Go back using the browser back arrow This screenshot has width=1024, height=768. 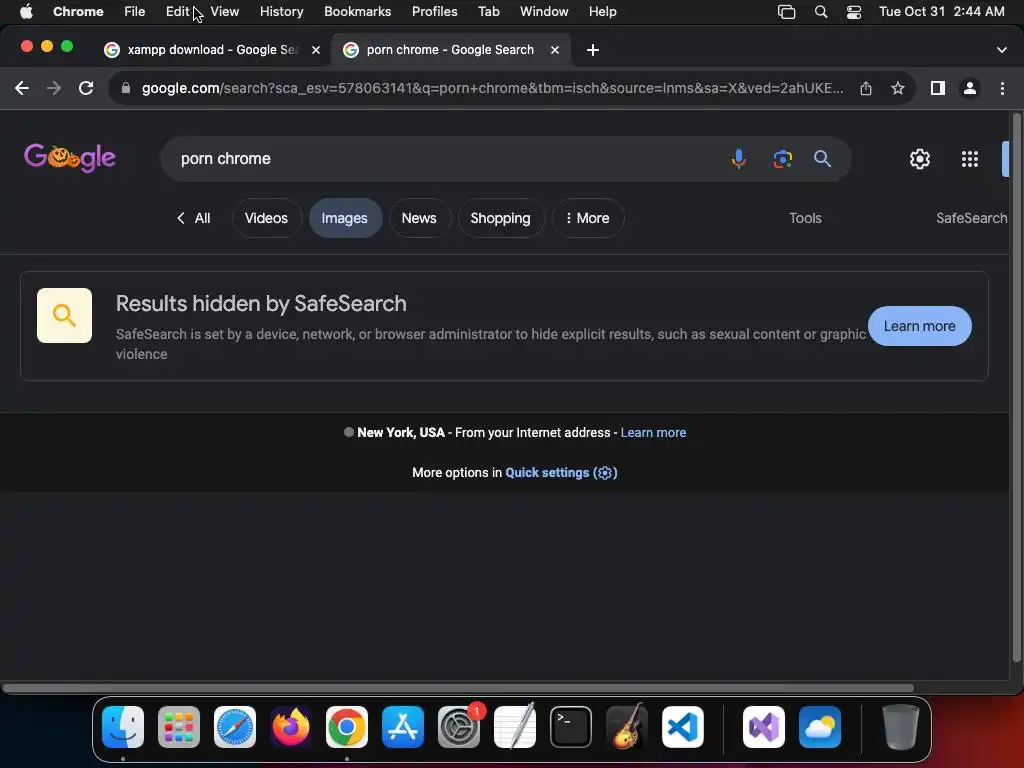tap(22, 88)
